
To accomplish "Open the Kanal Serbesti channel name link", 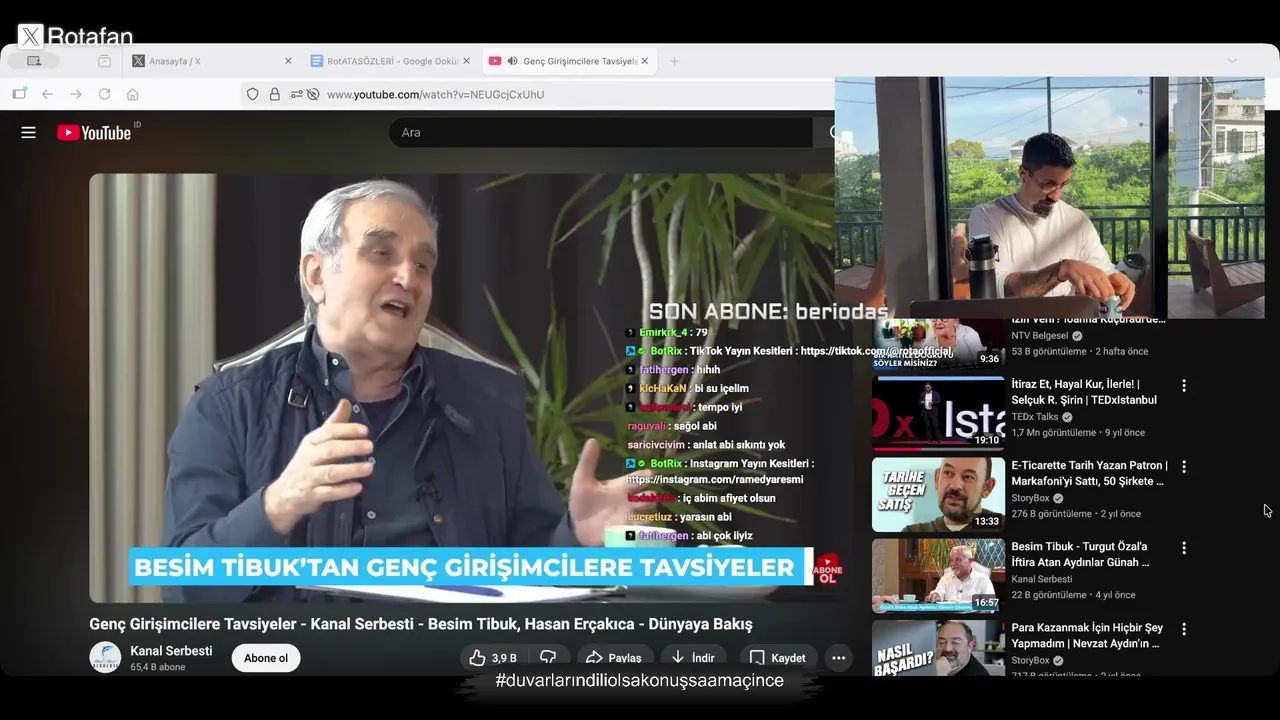I will pos(171,651).
